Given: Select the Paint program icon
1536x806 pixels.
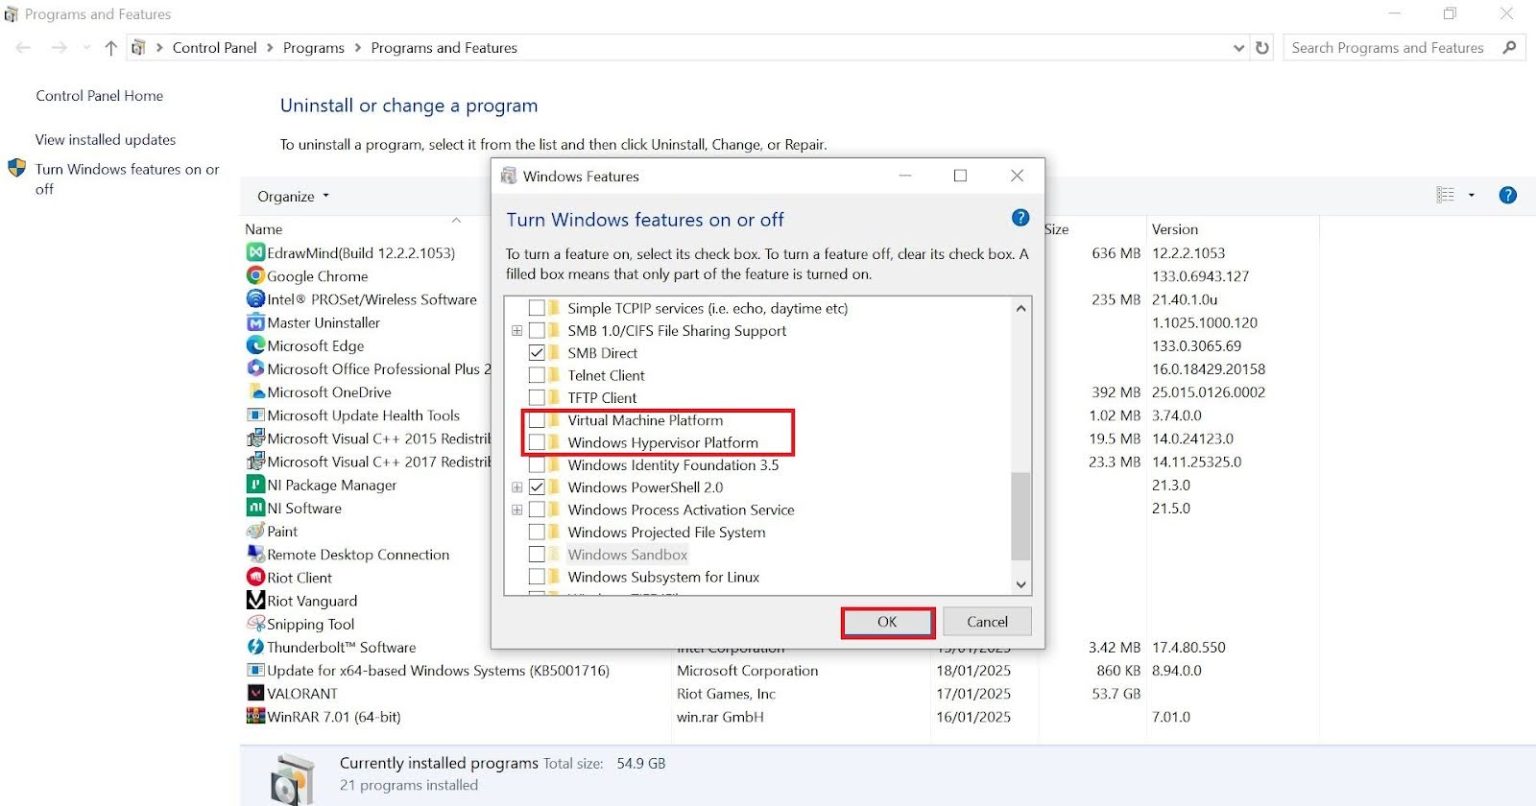Looking at the screenshot, I should pyautogui.click(x=255, y=531).
